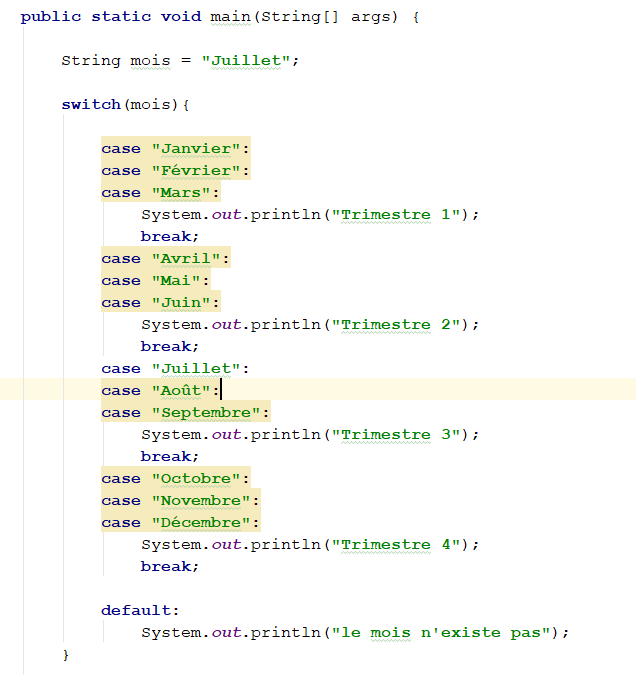The image size is (636, 675).
Task: Click the case "Juillet" label
Action: tap(176, 368)
